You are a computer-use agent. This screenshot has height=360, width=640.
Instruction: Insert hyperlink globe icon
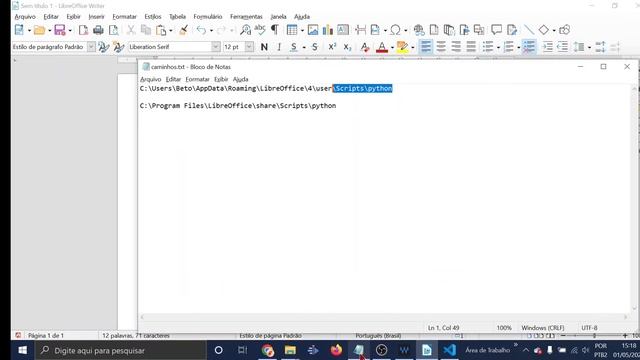[419, 30]
